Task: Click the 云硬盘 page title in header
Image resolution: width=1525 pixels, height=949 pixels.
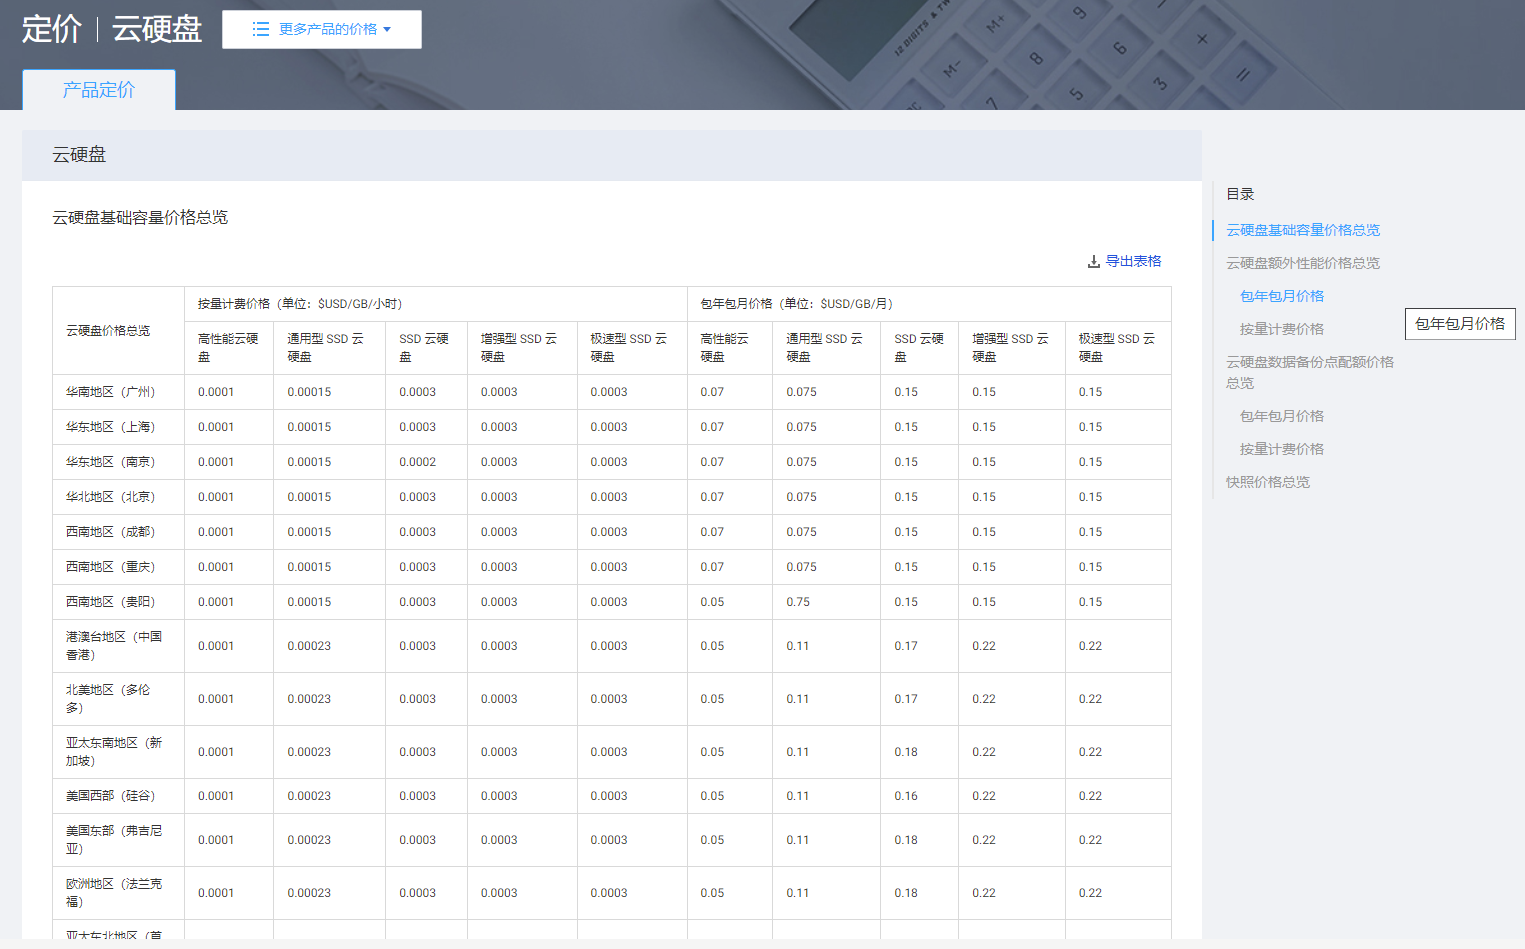Action: tap(157, 29)
